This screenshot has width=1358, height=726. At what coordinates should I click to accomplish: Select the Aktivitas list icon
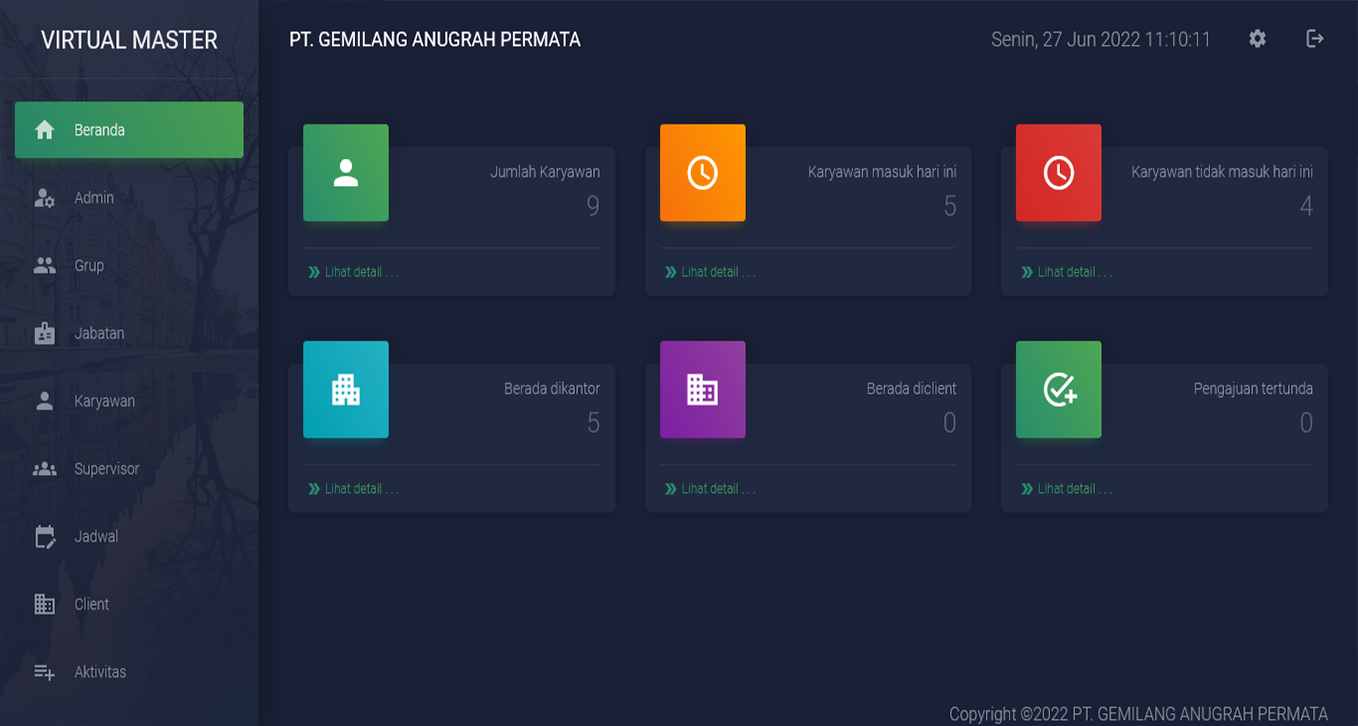point(44,671)
